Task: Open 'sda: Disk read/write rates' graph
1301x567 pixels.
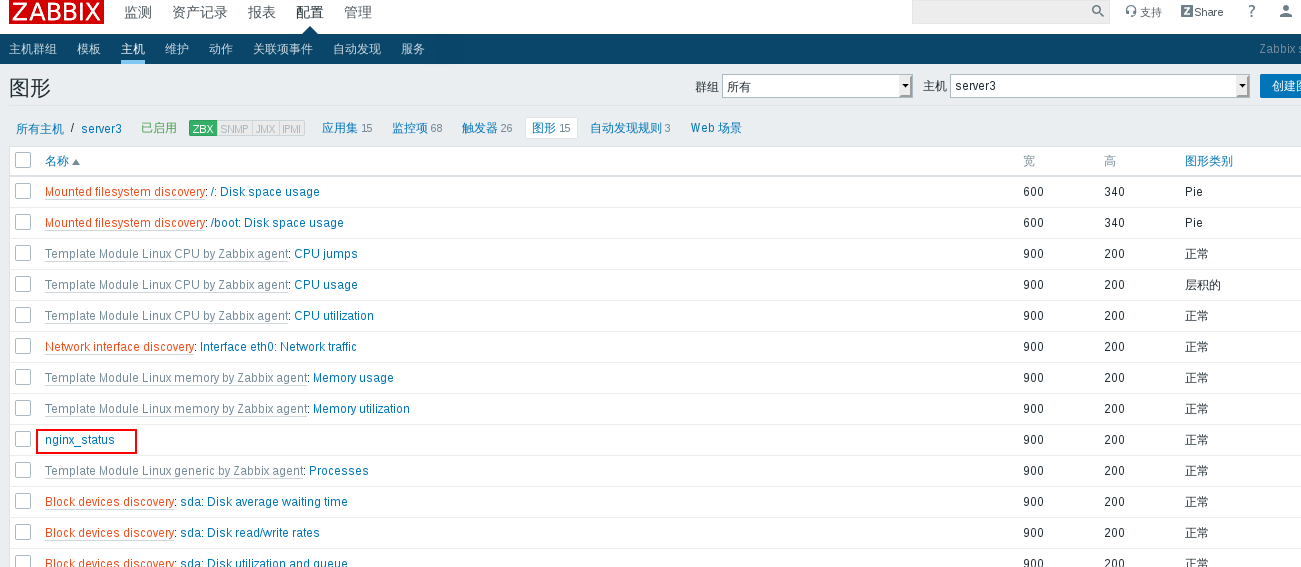Action: click(250, 533)
